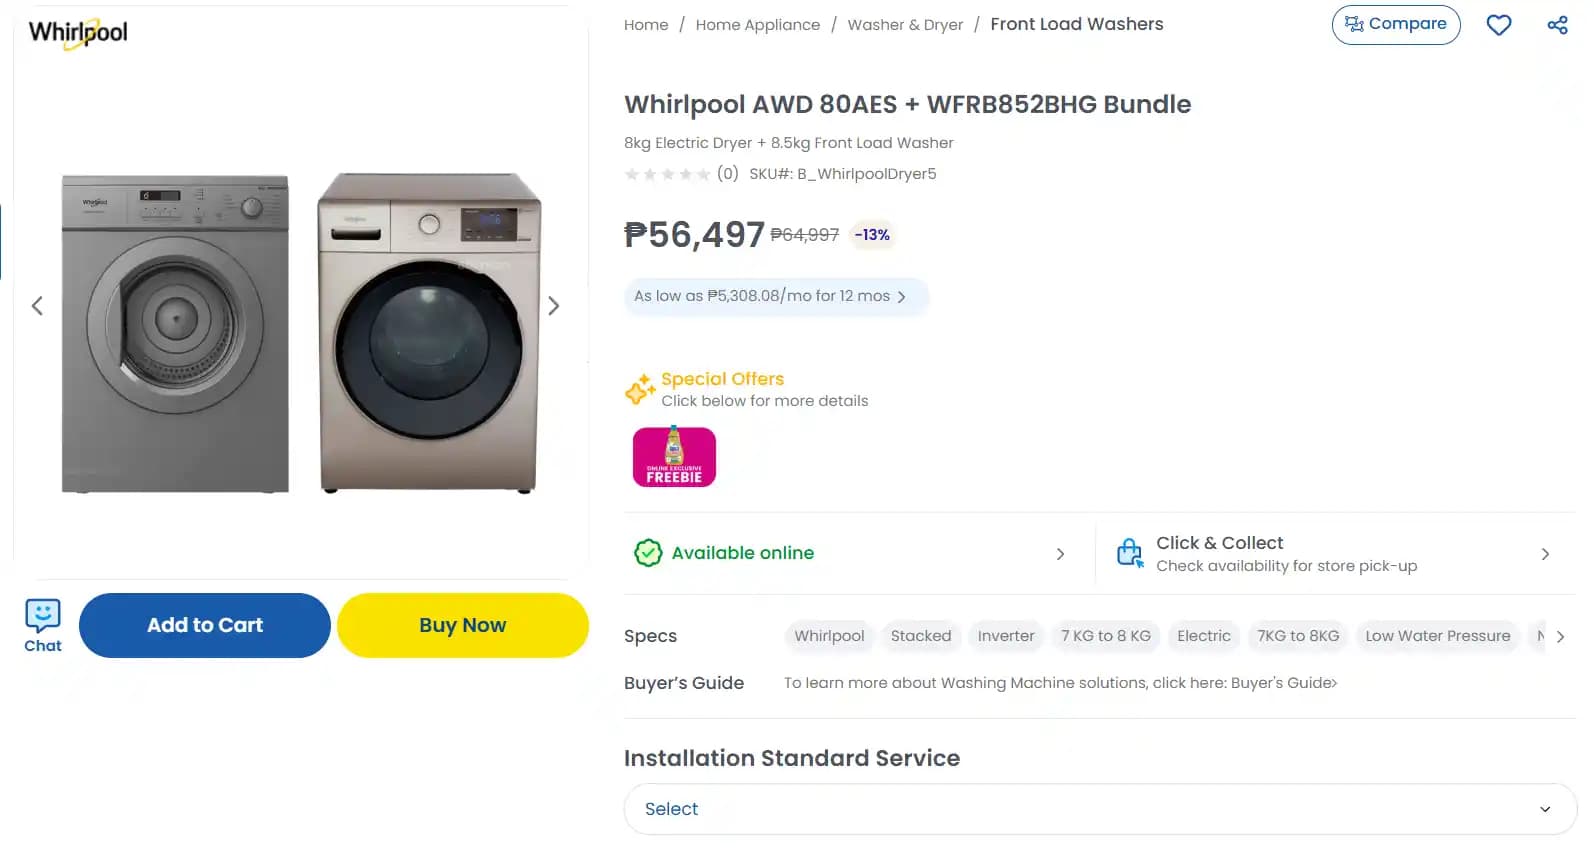Select the Inverter spec tag
This screenshot has width=1594, height=856.
click(x=1005, y=636)
